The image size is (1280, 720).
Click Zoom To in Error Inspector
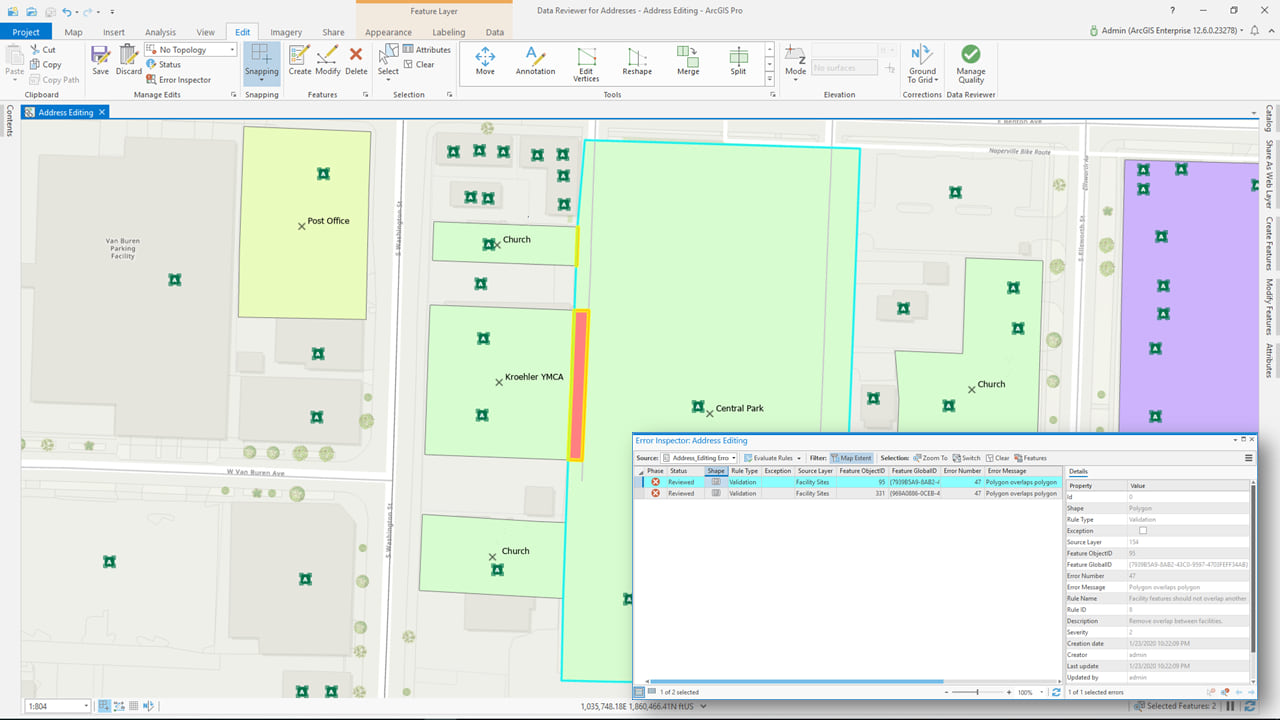tap(930, 458)
